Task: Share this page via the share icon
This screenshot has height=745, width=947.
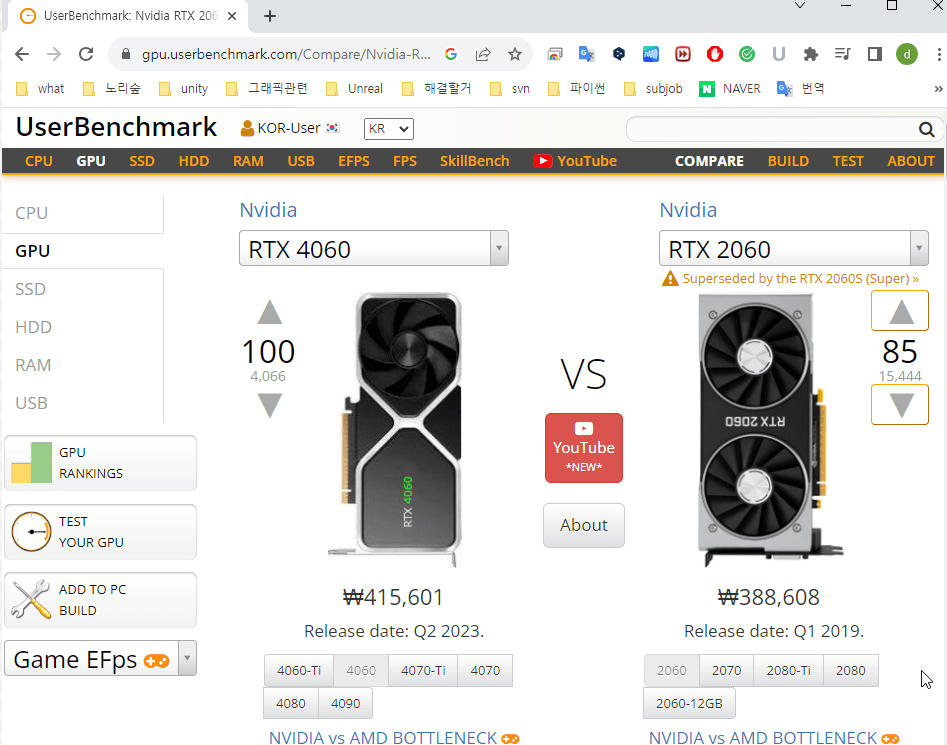Action: 483,54
